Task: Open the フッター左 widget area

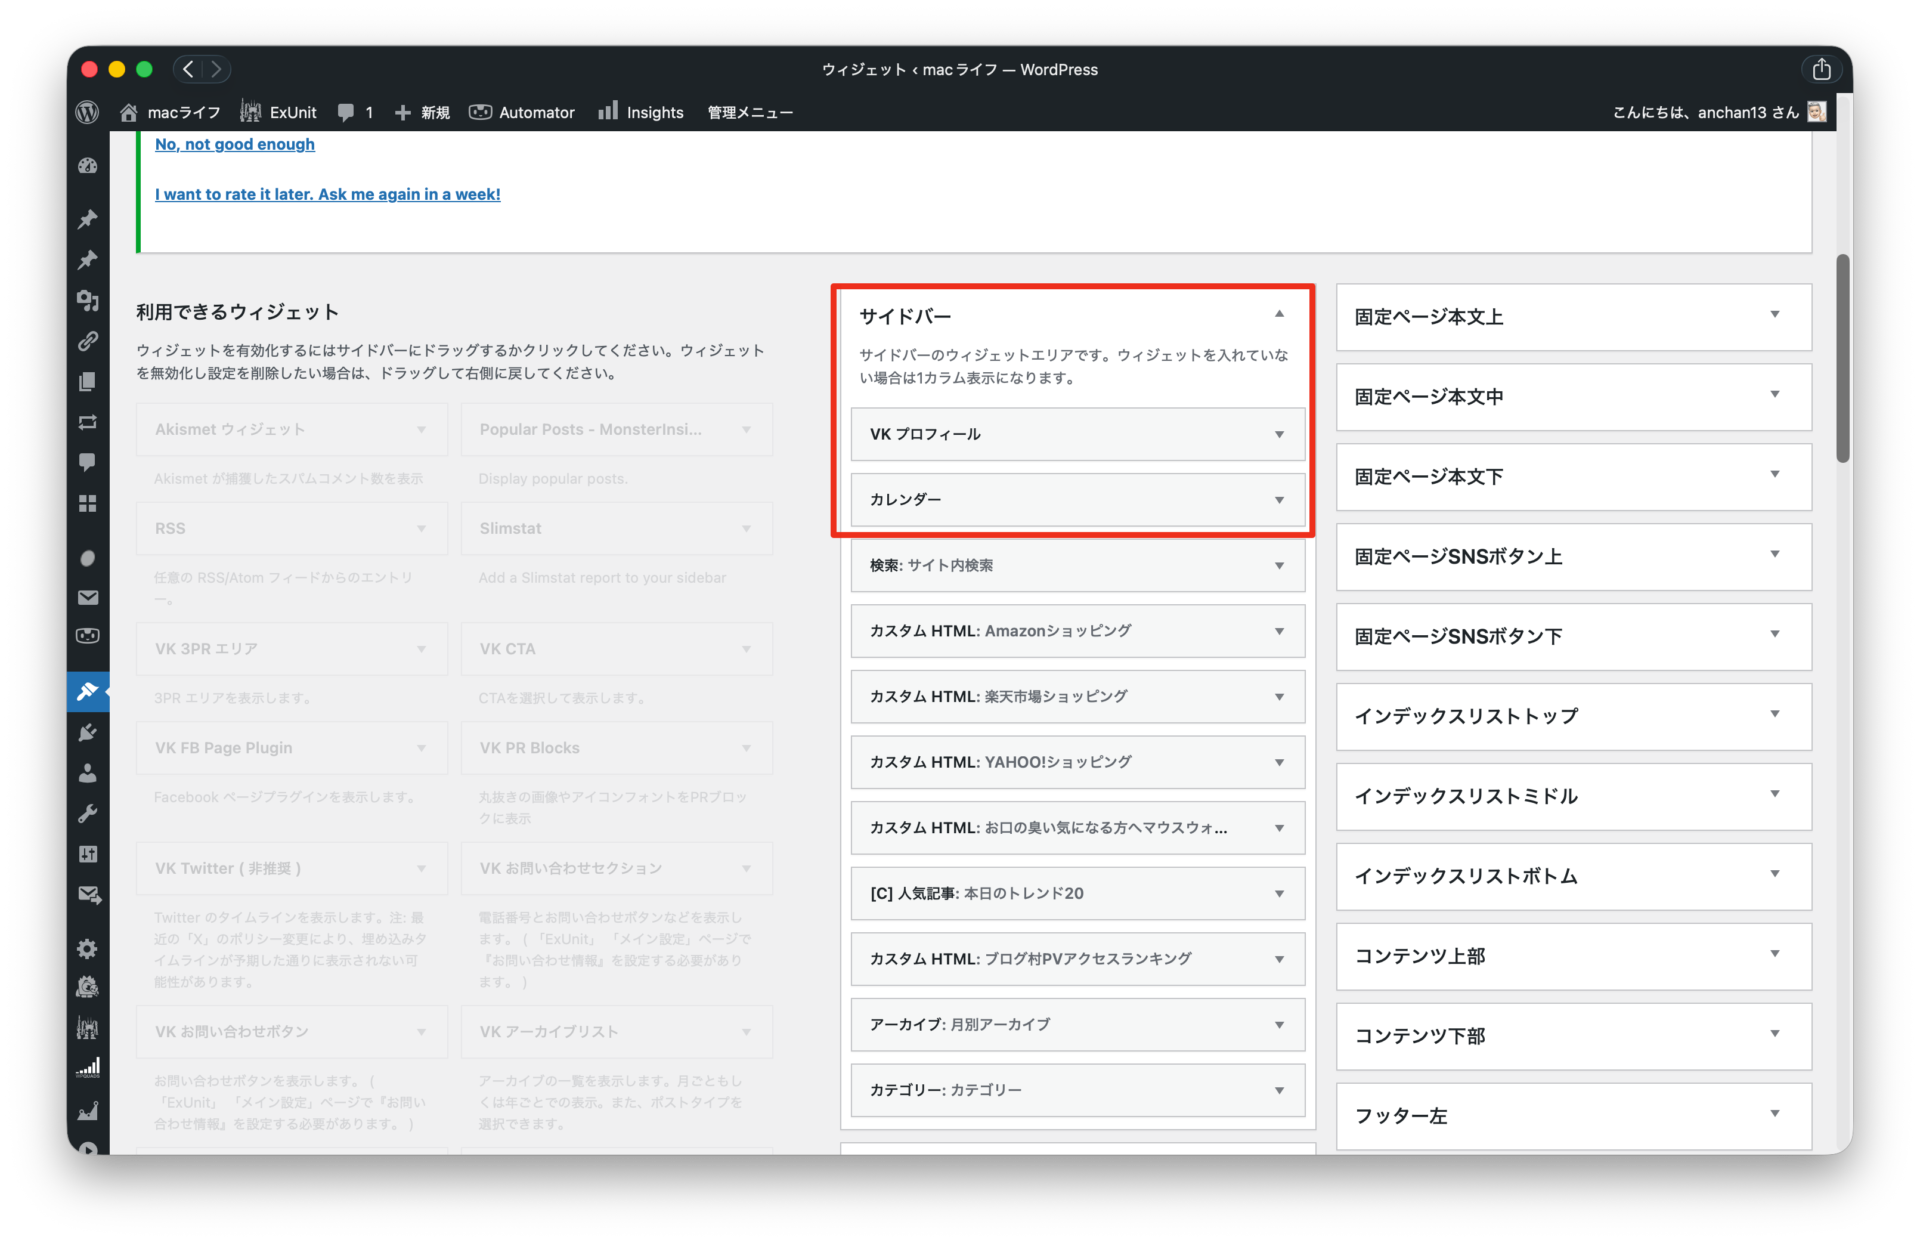Action: [1774, 1115]
